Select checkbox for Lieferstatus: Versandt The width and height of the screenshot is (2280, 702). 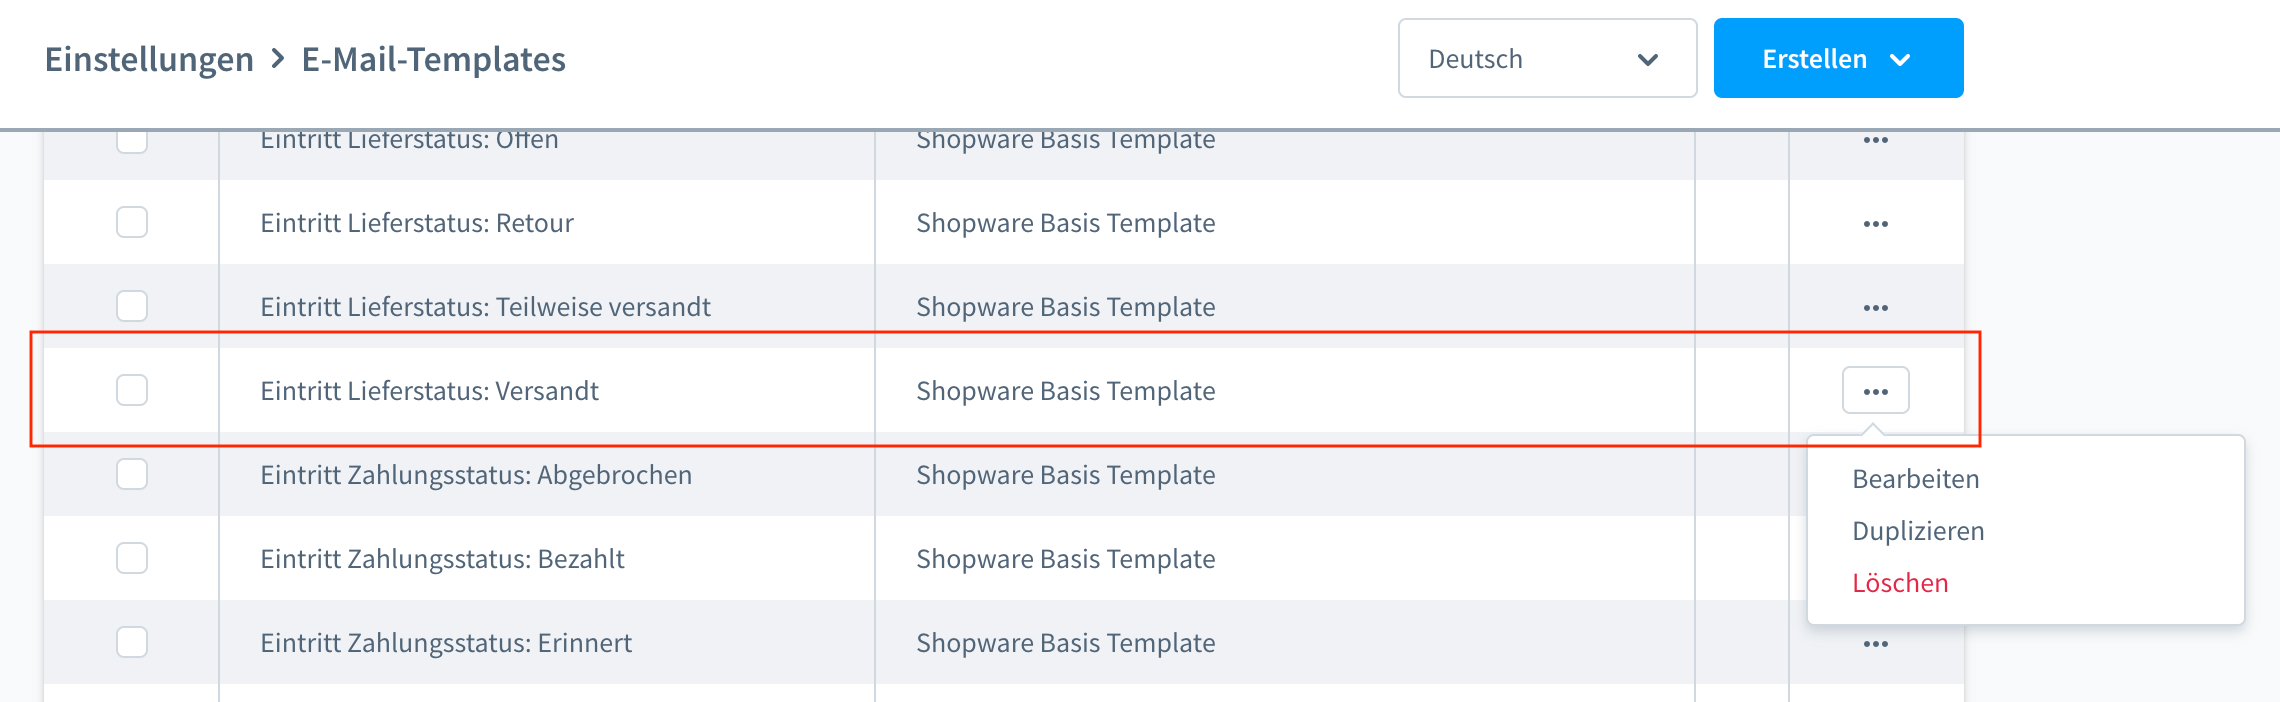[132, 390]
